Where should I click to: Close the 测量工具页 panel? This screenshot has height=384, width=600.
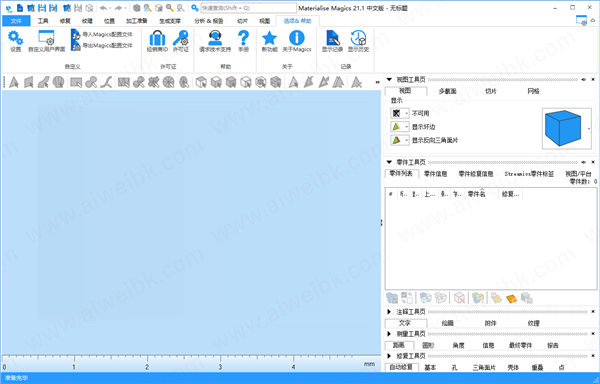[593, 334]
